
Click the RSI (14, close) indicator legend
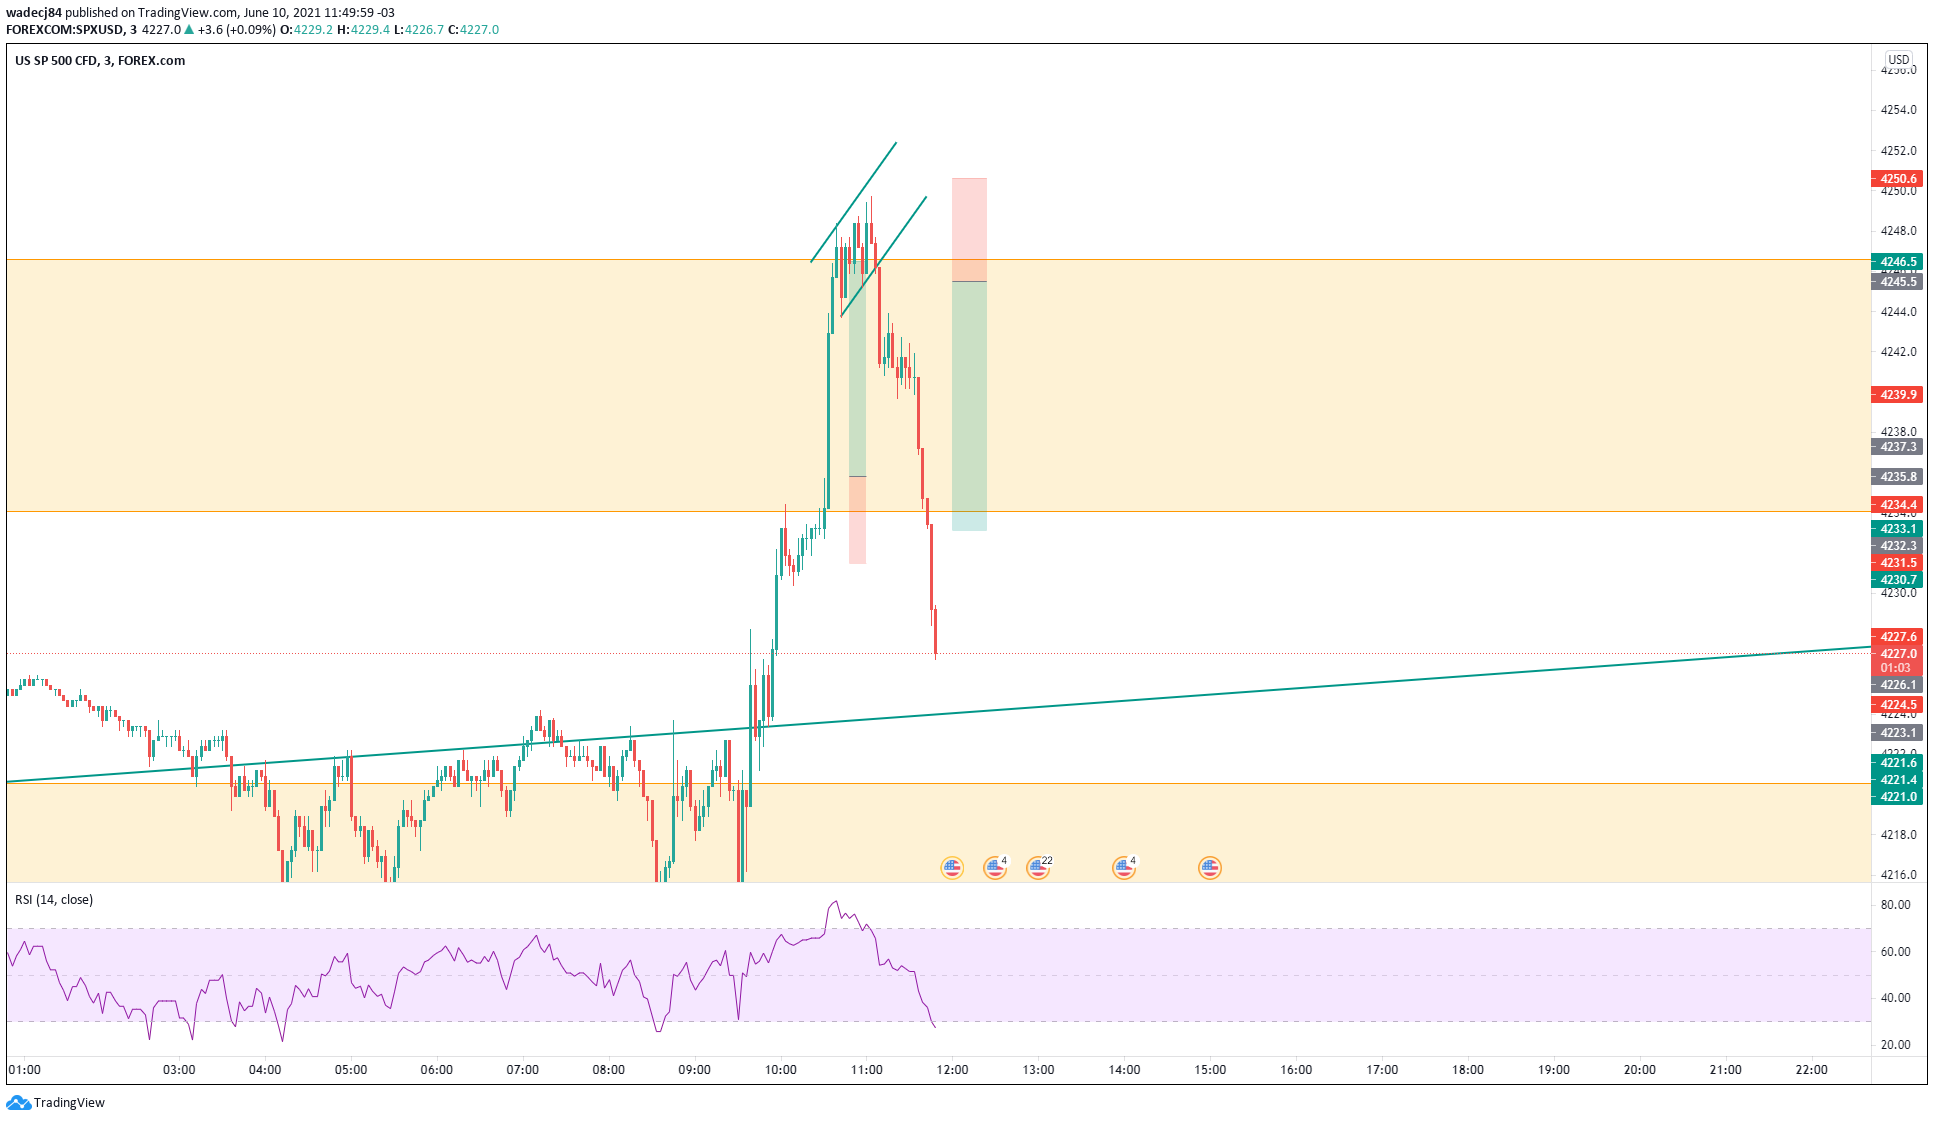[54, 900]
